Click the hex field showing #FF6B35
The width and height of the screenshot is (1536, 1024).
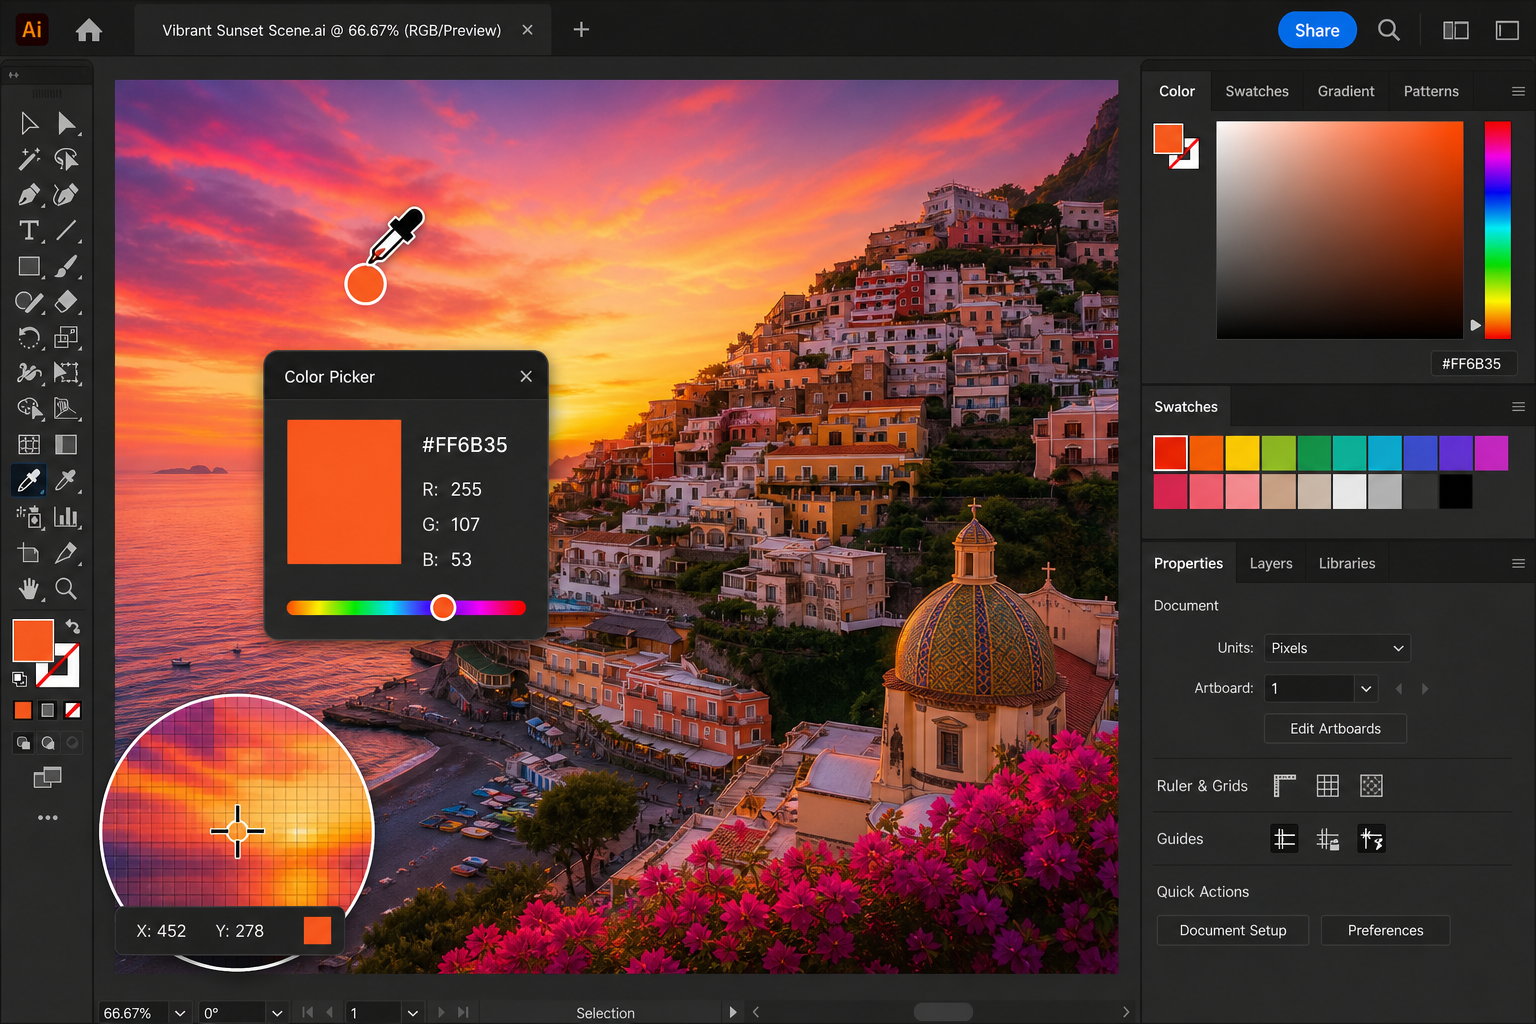coord(1473,364)
